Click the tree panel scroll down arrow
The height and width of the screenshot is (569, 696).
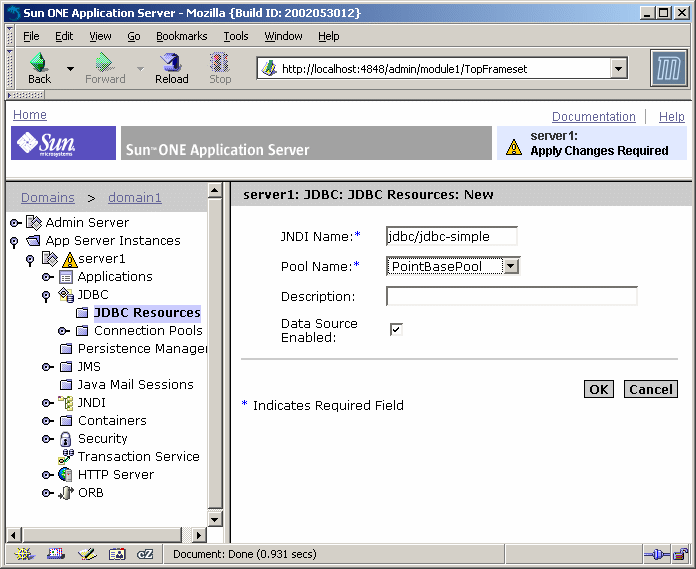[215, 519]
